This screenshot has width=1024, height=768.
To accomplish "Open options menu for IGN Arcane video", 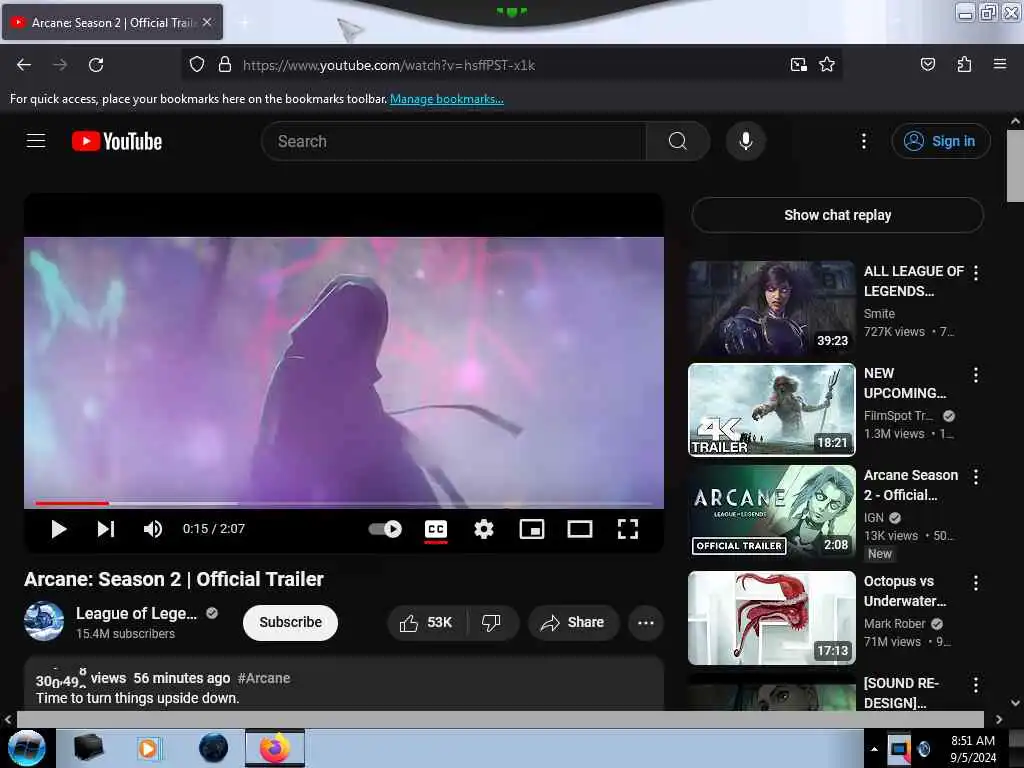I will (x=976, y=477).
